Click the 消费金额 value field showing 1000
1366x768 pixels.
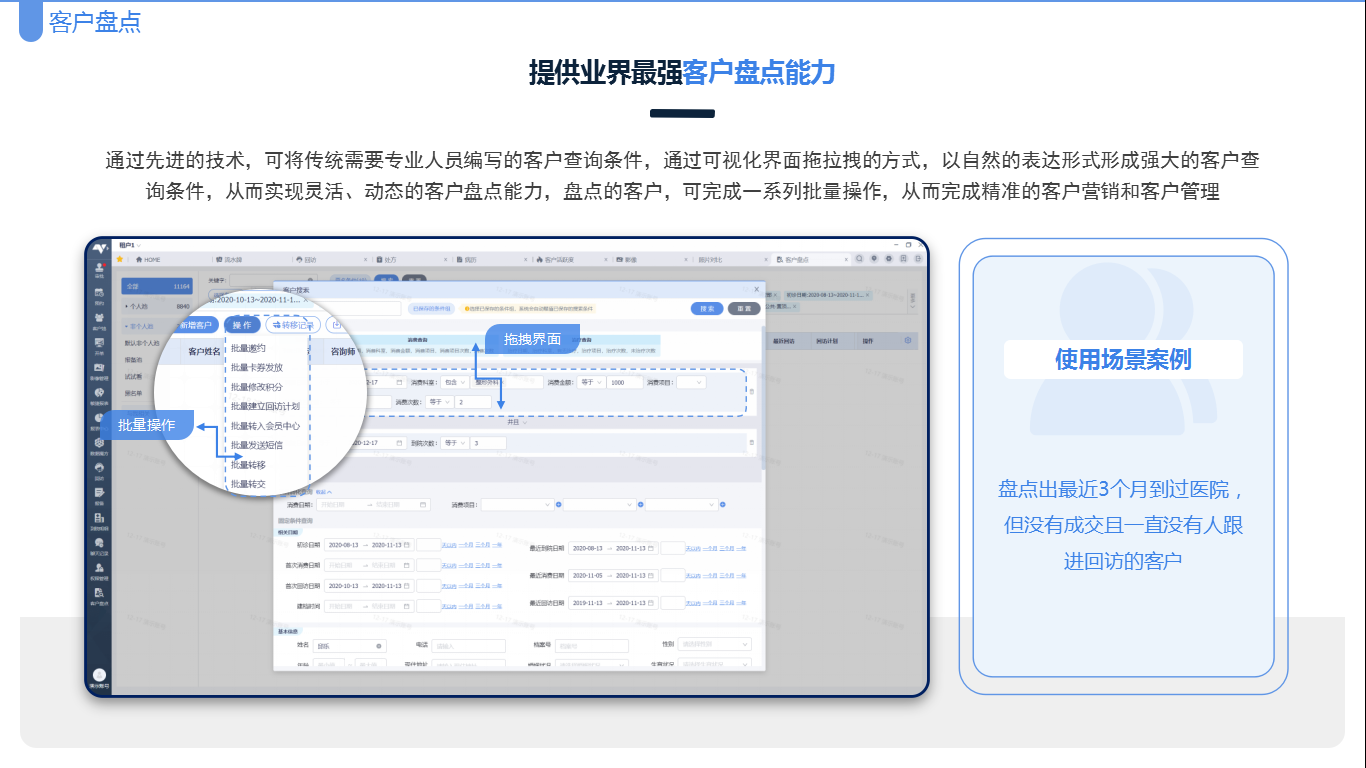625,382
